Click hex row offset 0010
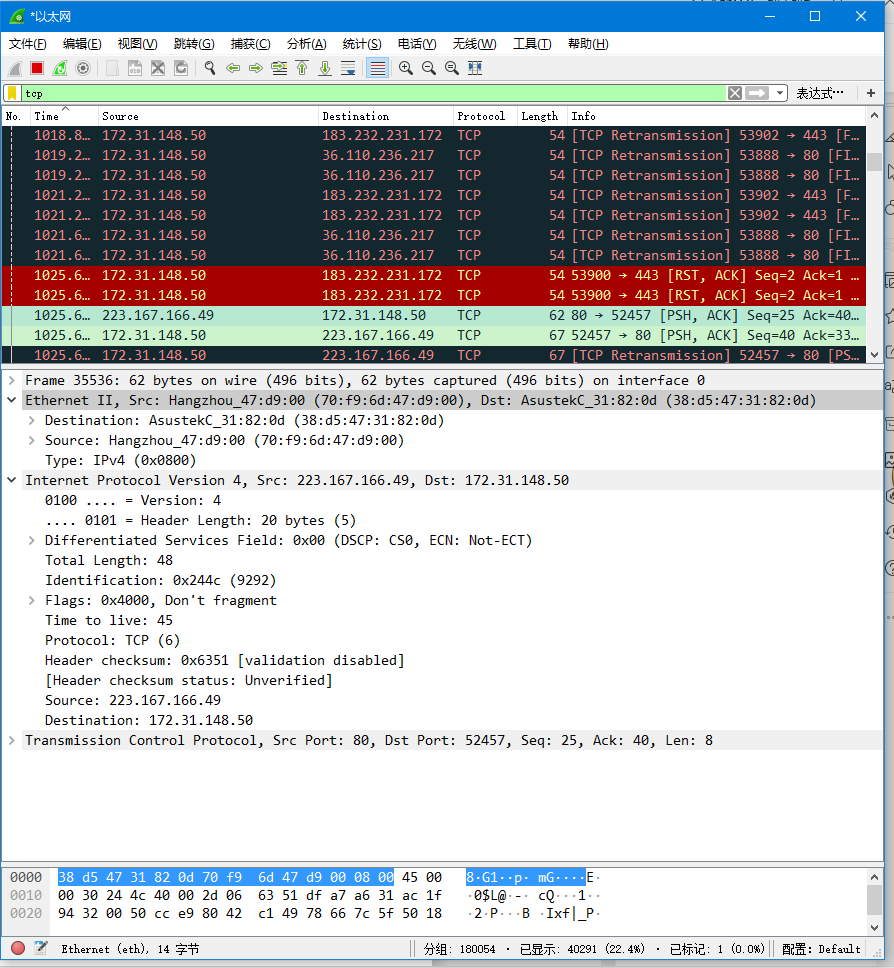 [x=26, y=895]
